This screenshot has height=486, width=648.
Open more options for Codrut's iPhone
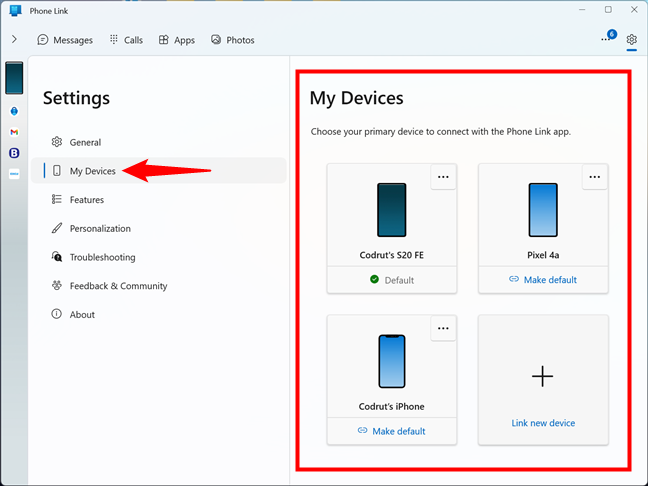pyautogui.click(x=443, y=328)
